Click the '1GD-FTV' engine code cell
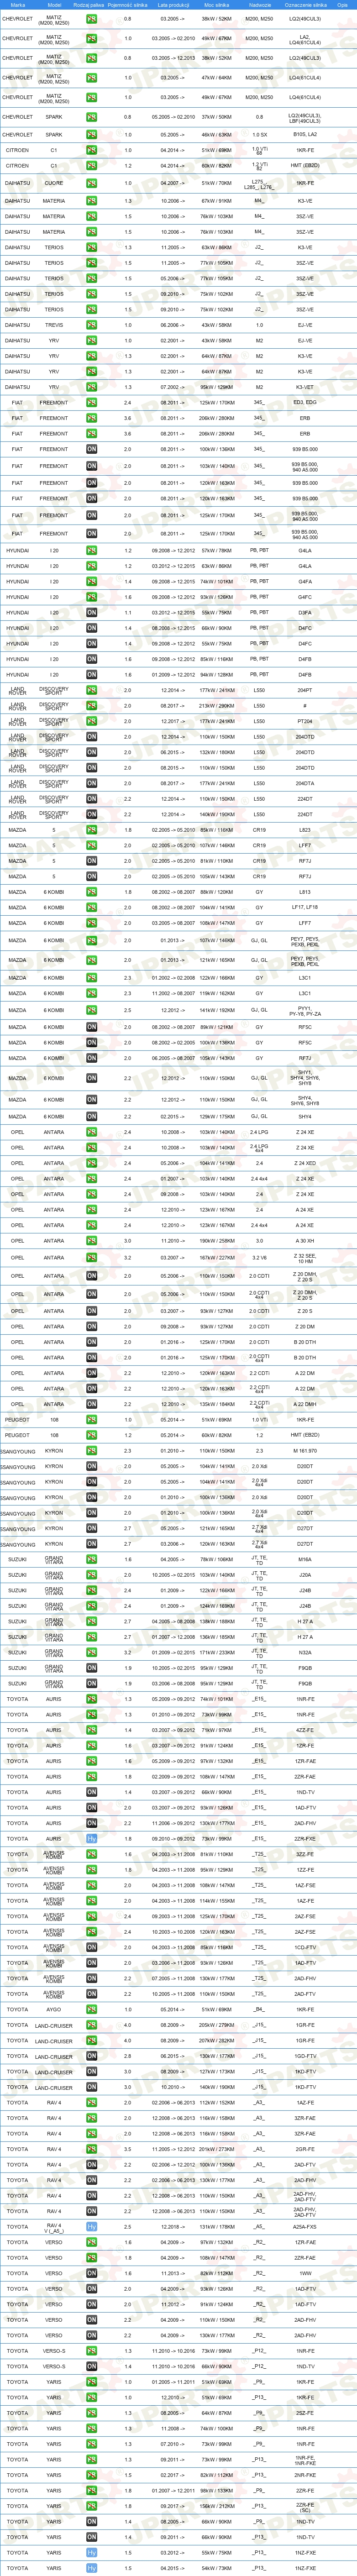 pyautogui.click(x=305, y=2057)
